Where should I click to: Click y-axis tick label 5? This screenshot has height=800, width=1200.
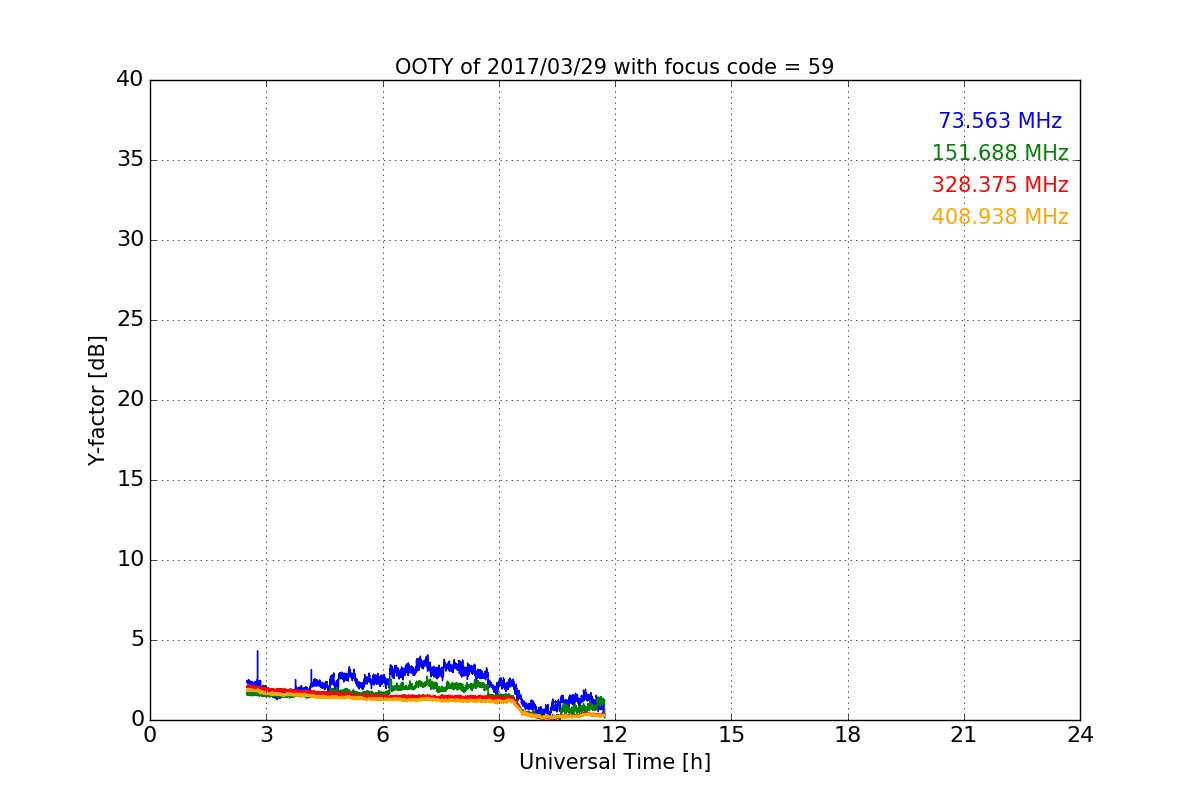point(137,640)
